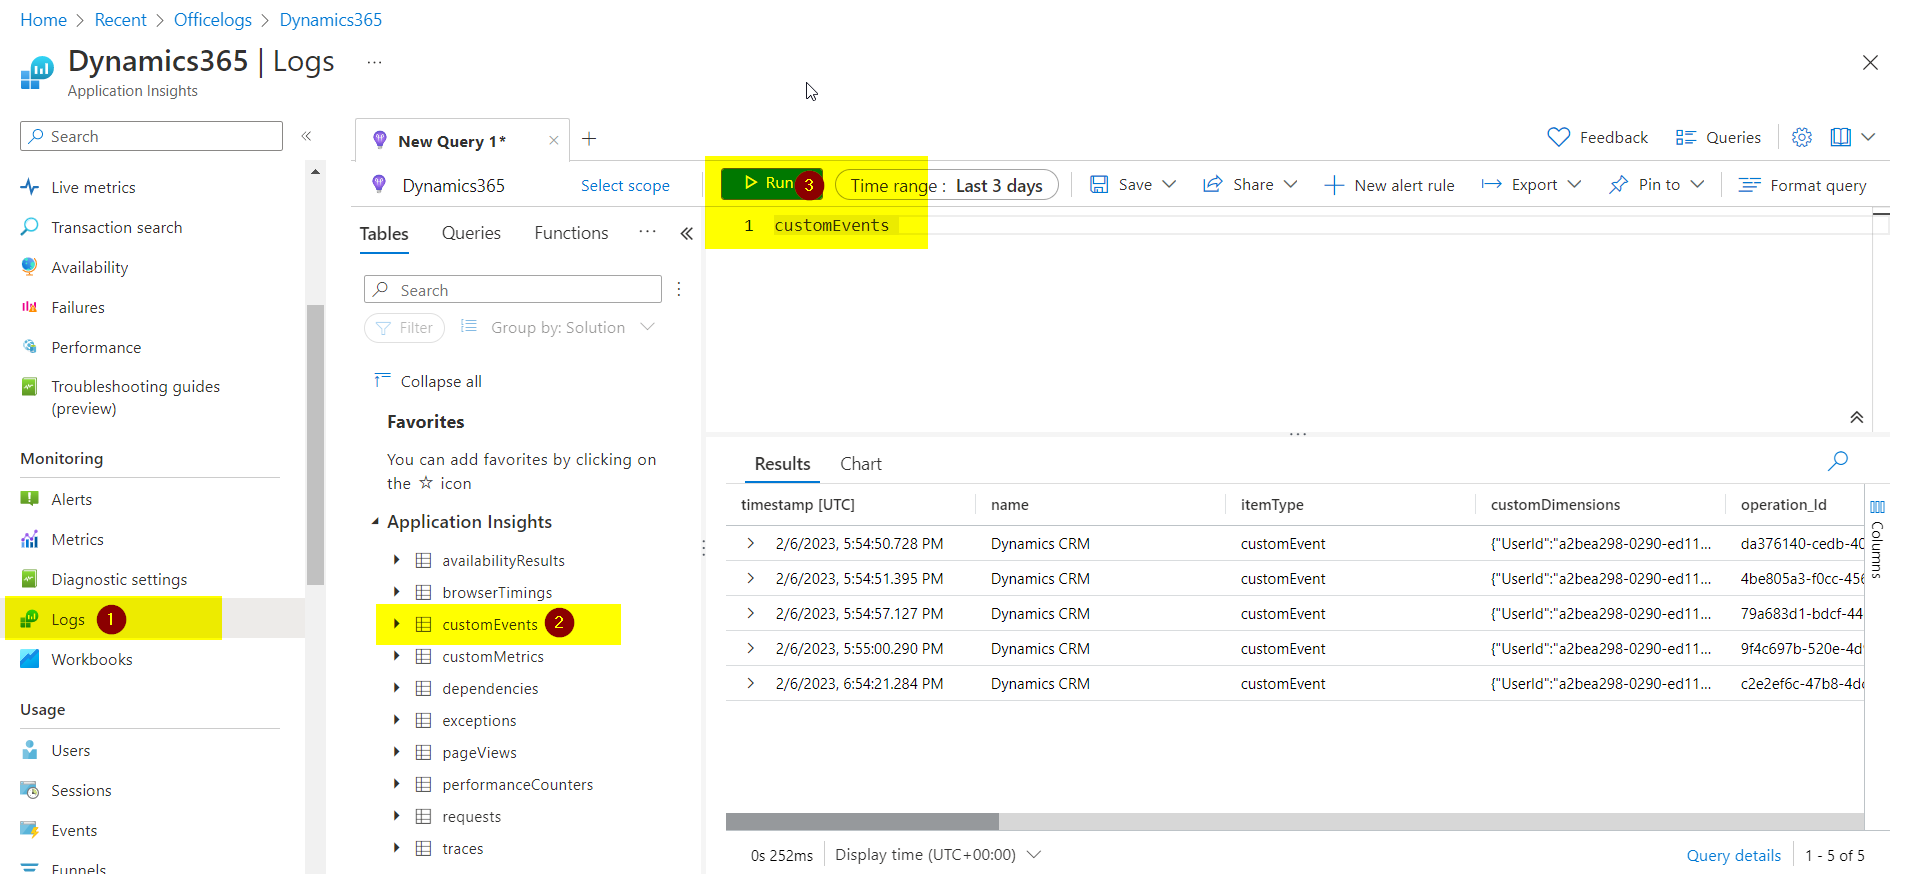Switch to the Chart tab
1915x874 pixels.
tap(860, 464)
